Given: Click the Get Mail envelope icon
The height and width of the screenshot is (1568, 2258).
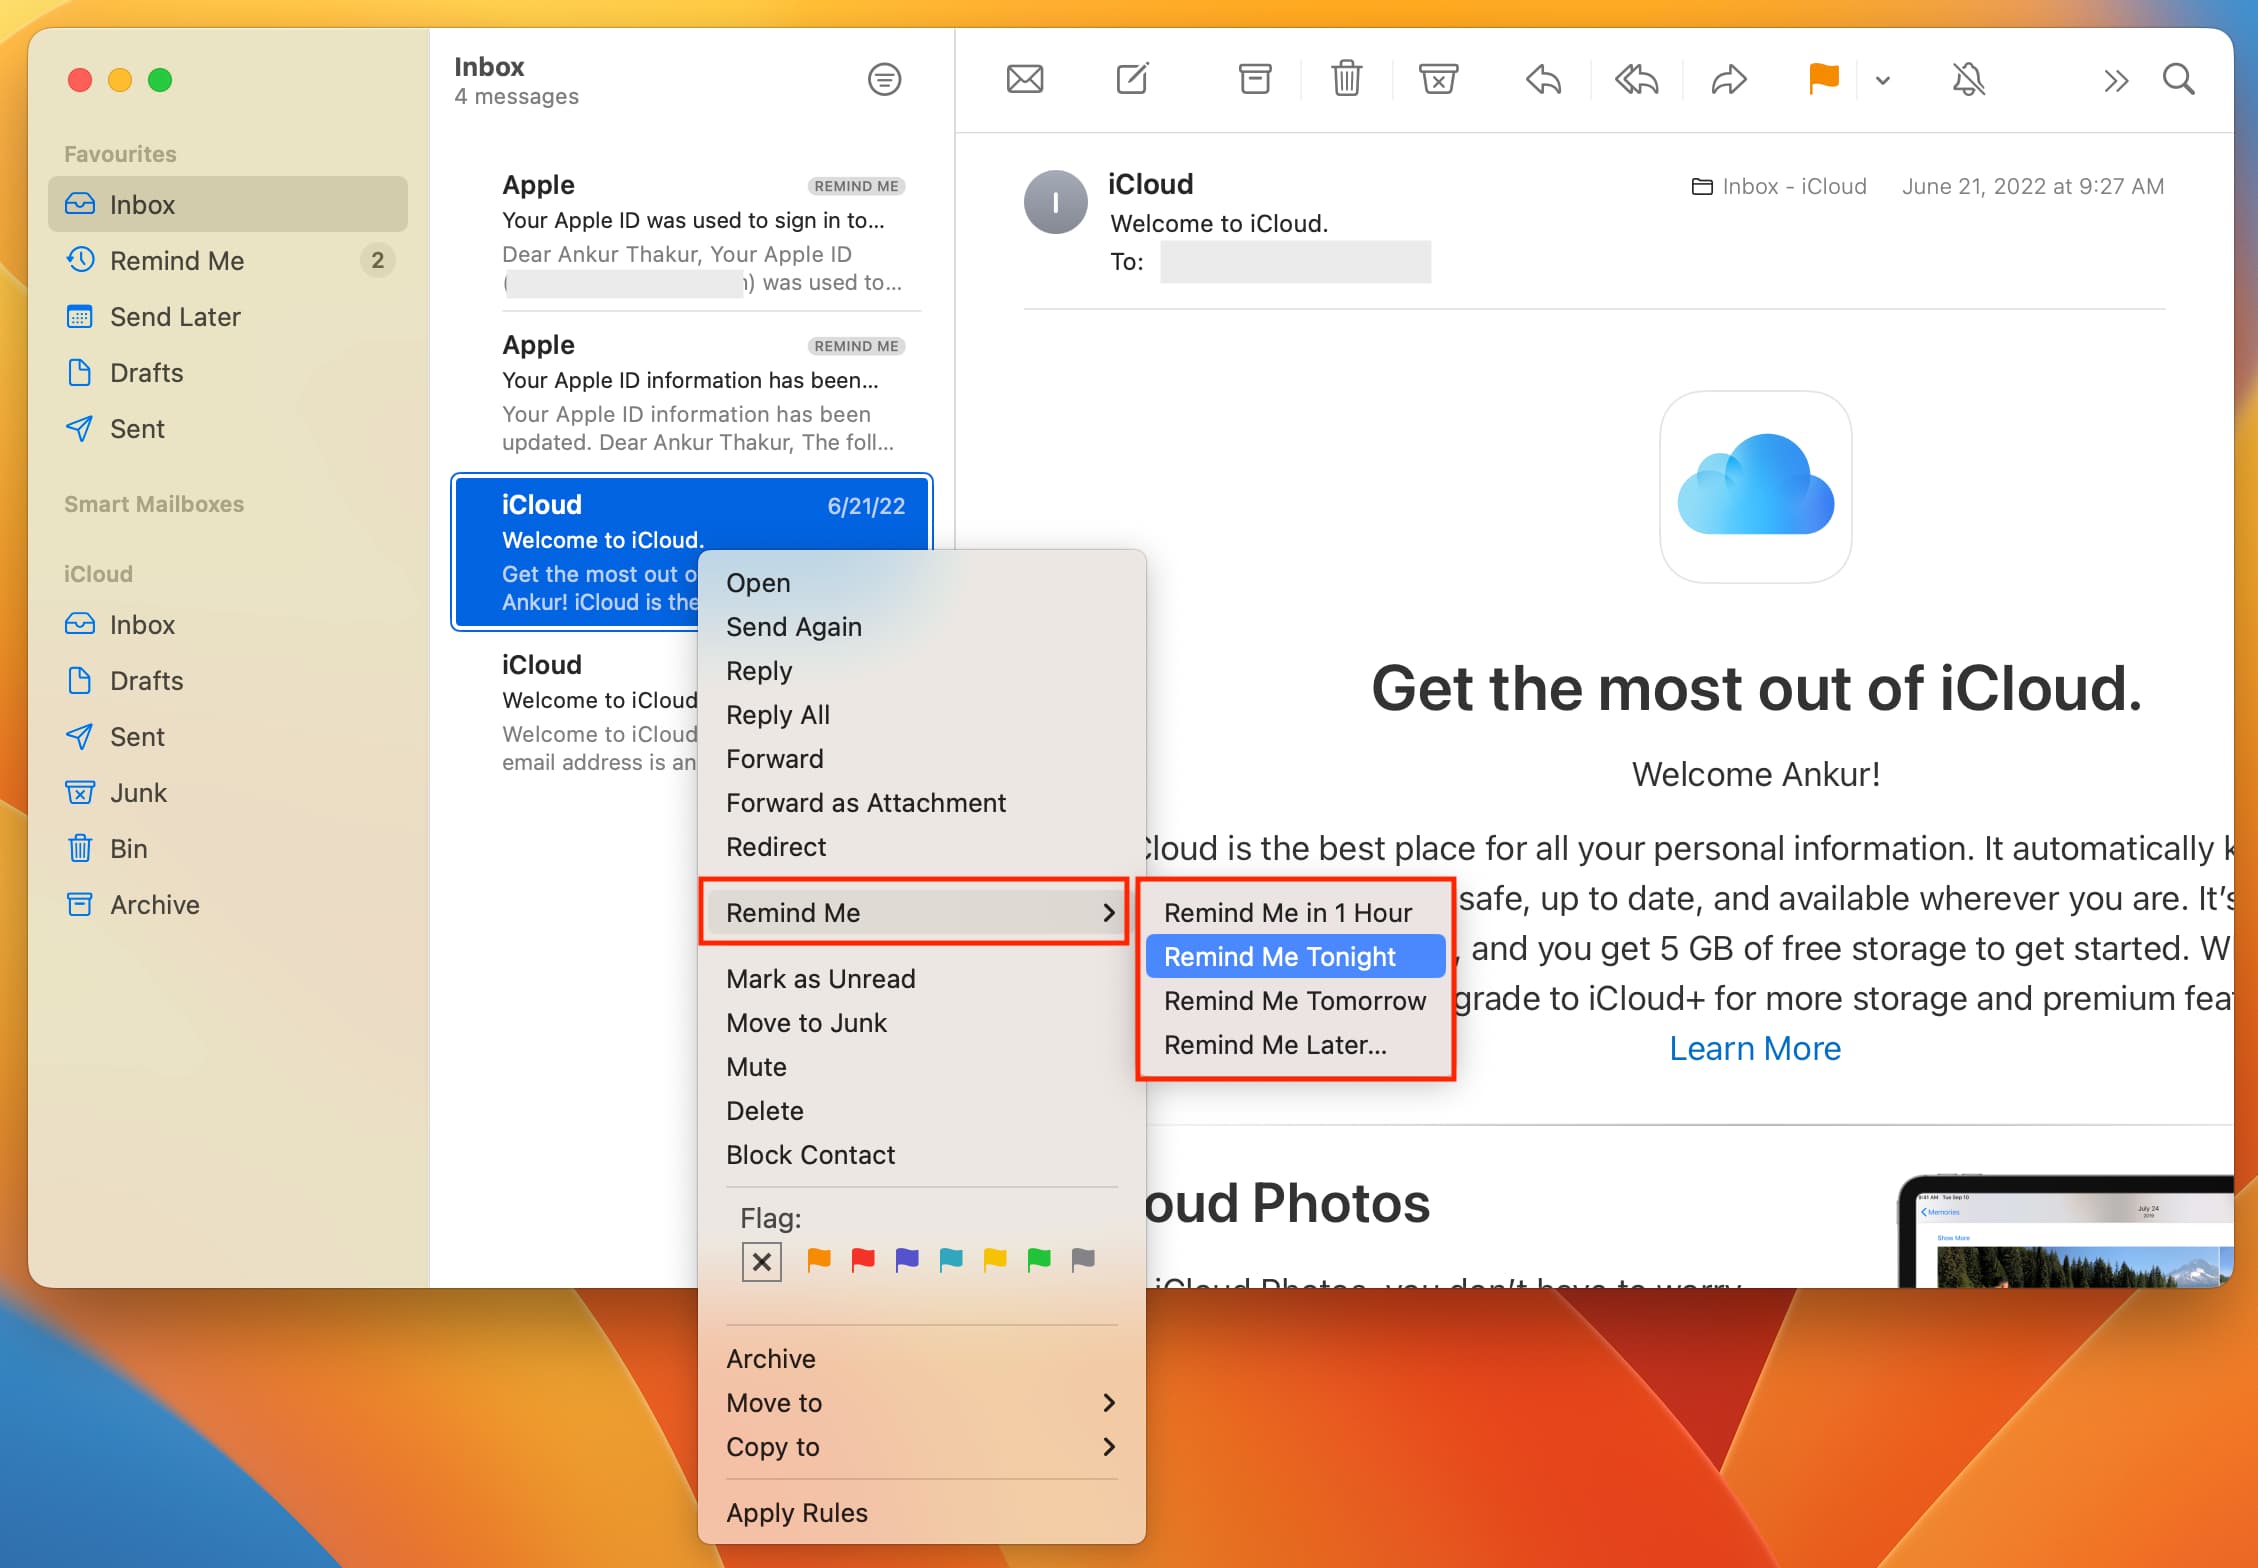Looking at the screenshot, I should pyautogui.click(x=1025, y=79).
